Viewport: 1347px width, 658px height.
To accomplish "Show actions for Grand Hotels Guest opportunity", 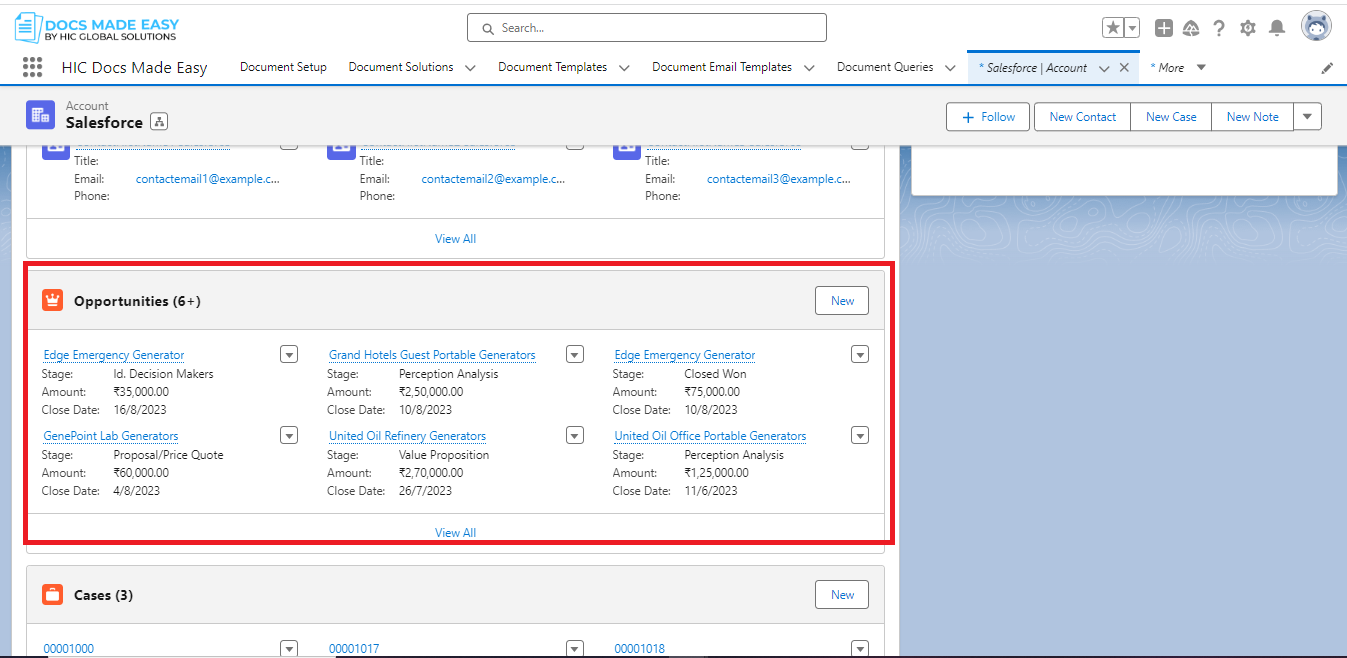I will [575, 354].
